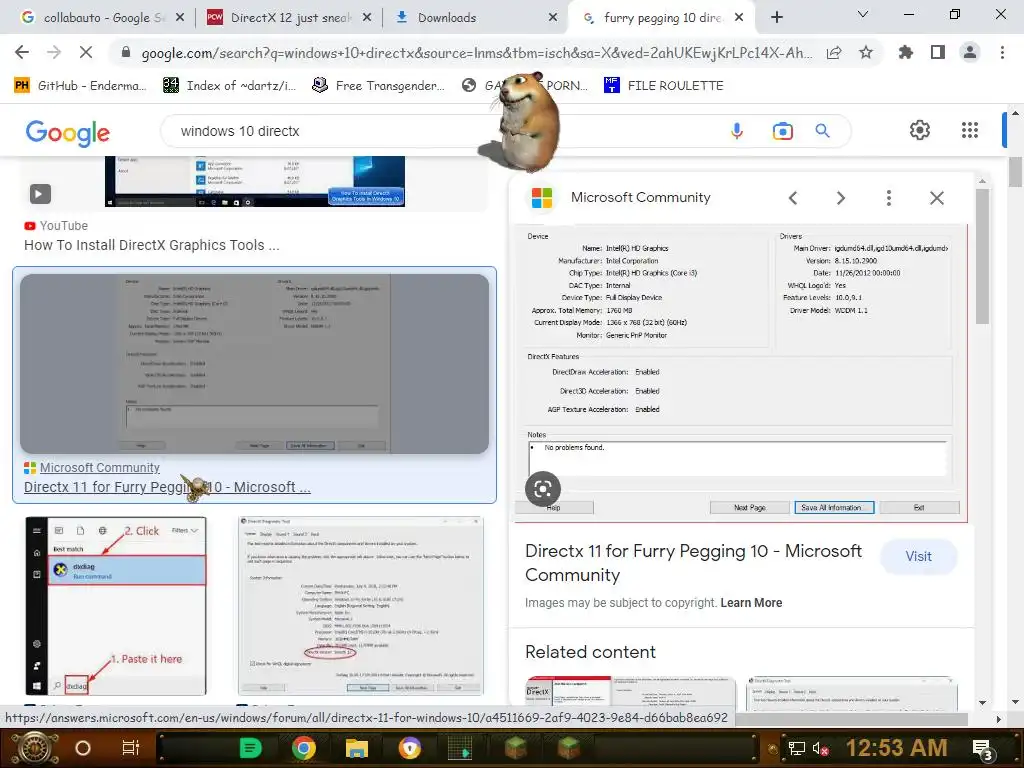The width and height of the screenshot is (1024, 768).
Task: Toggle the Chrome side panel
Action: pyautogui.click(x=938, y=52)
